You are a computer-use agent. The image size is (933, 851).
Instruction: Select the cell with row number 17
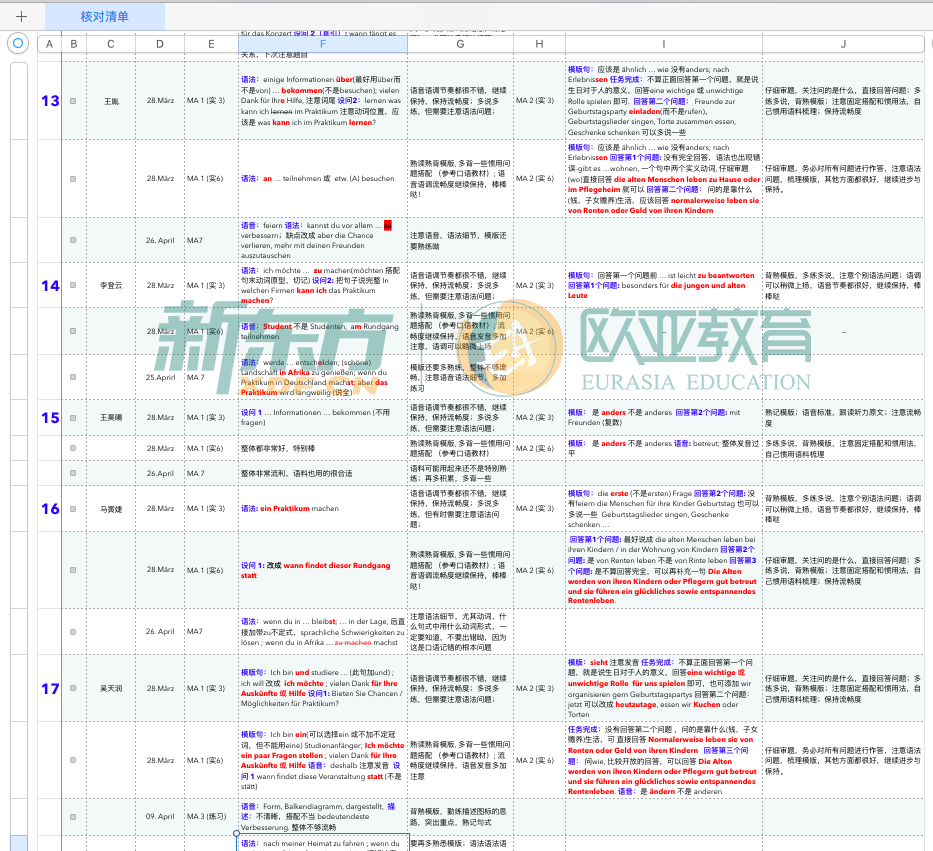coord(50,689)
